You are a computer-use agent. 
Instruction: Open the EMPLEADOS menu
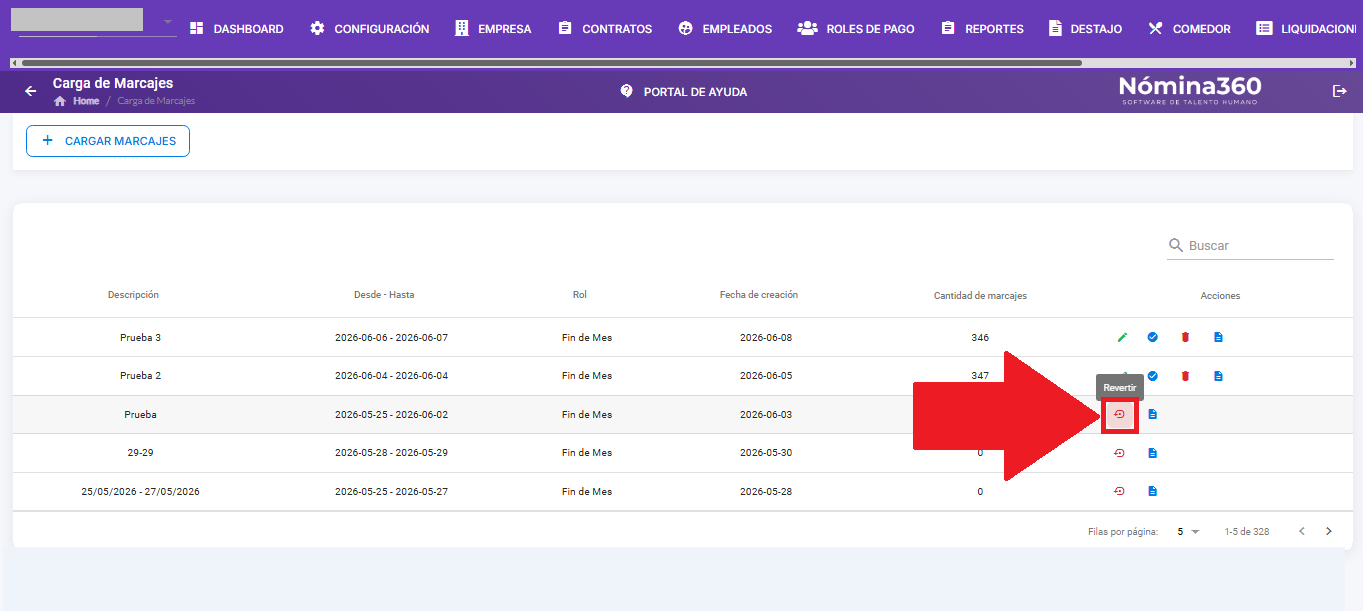(x=725, y=29)
